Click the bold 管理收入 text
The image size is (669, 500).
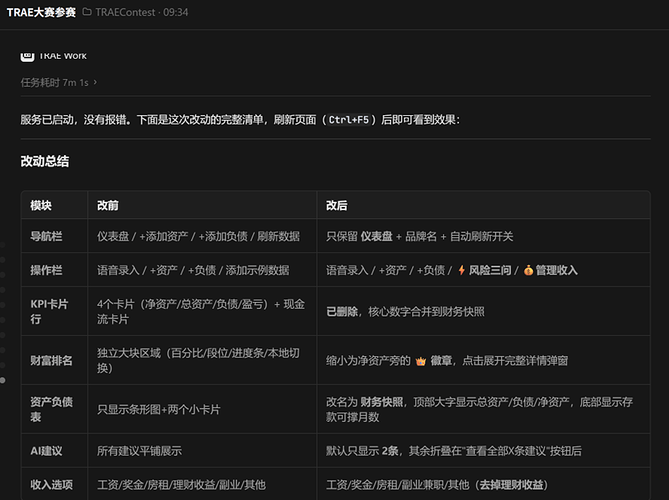pos(556,270)
